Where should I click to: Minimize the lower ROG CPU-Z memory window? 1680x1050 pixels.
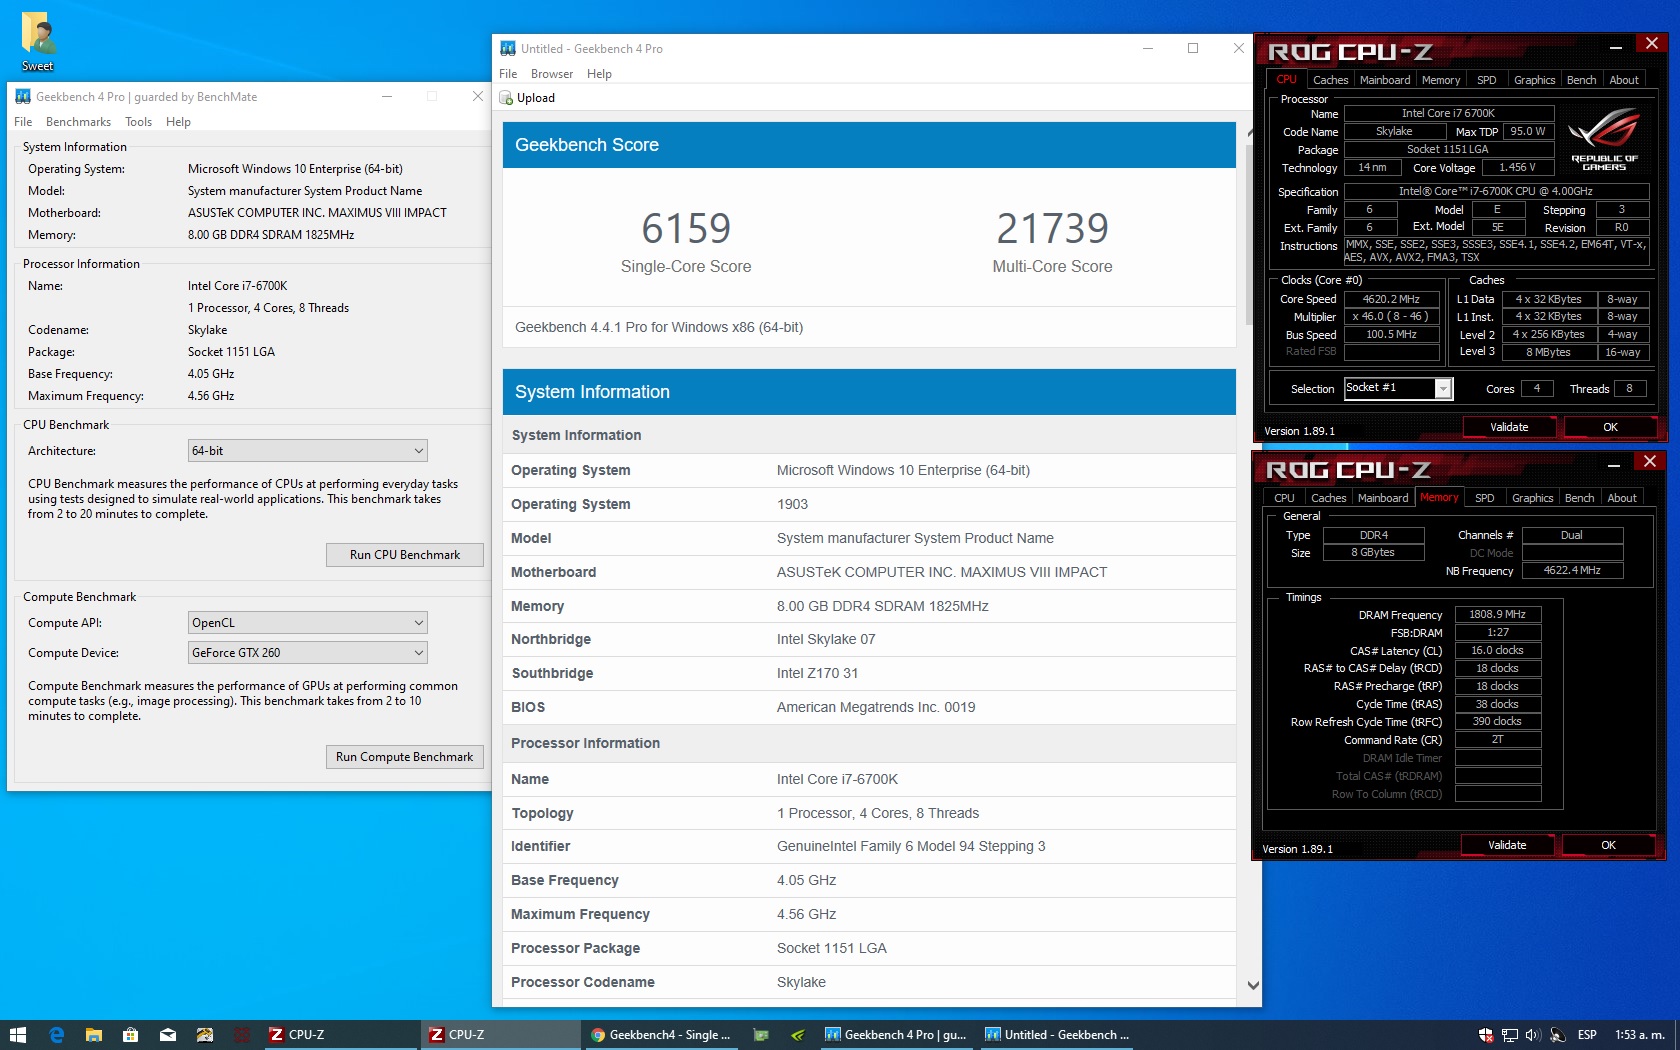1614,465
